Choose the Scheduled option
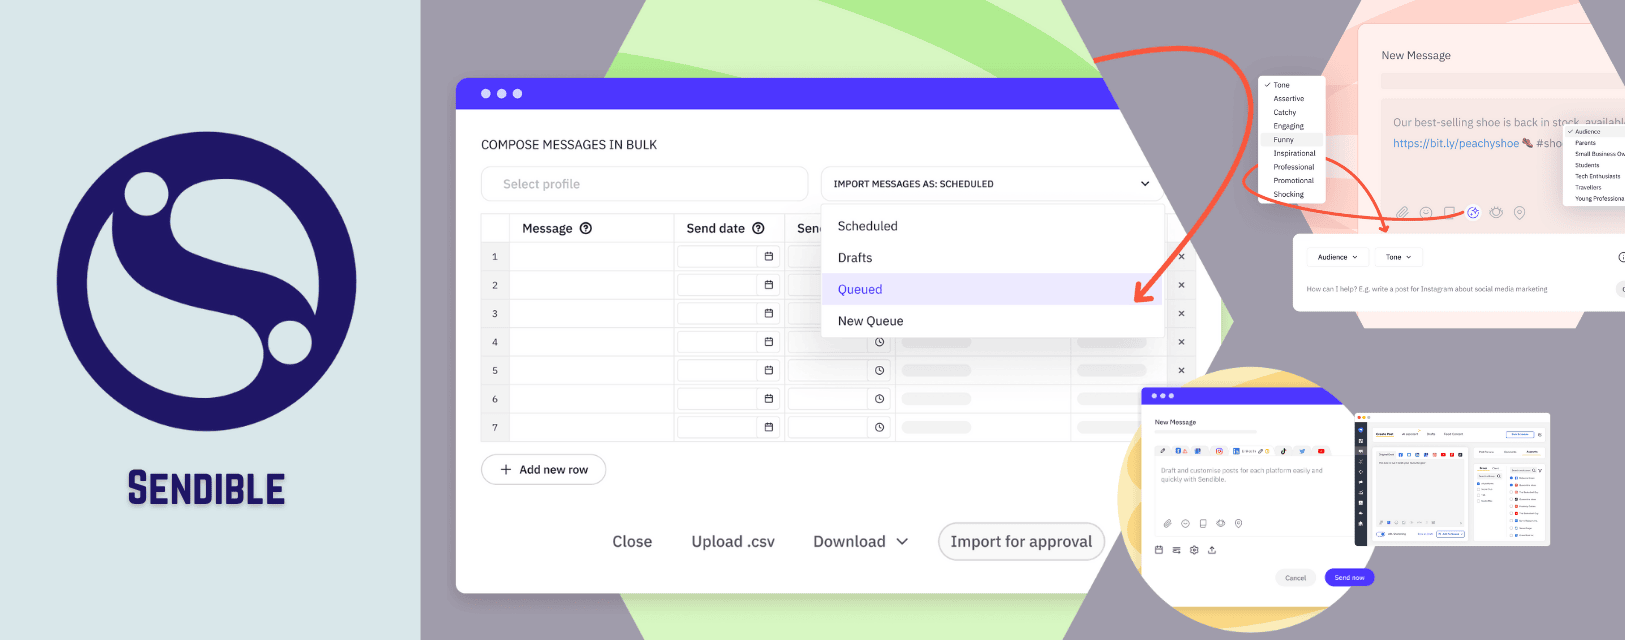Image resolution: width=1625 pixels, height=640 pixels. pos(992,226)
